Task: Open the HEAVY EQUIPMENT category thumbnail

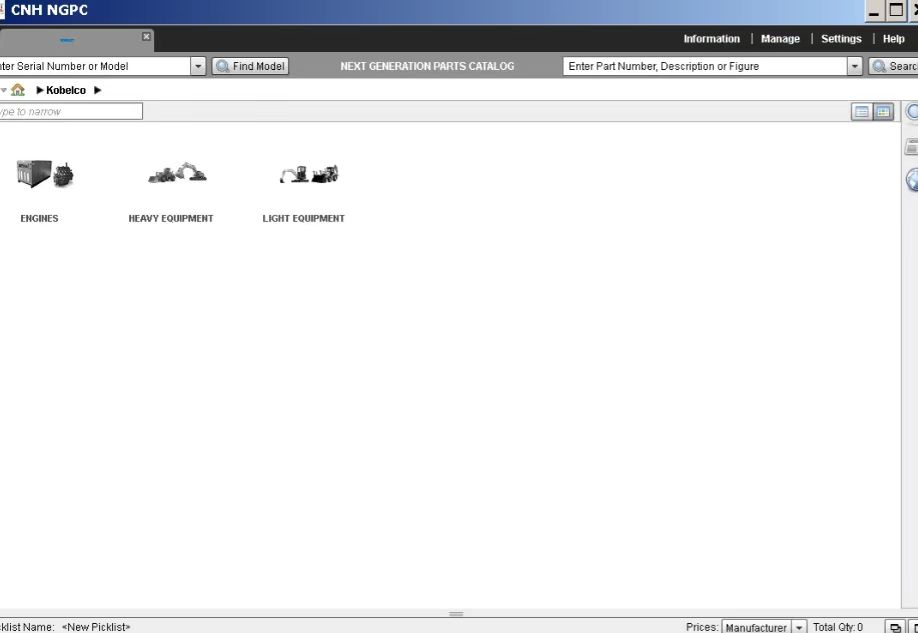Action: 177,173
